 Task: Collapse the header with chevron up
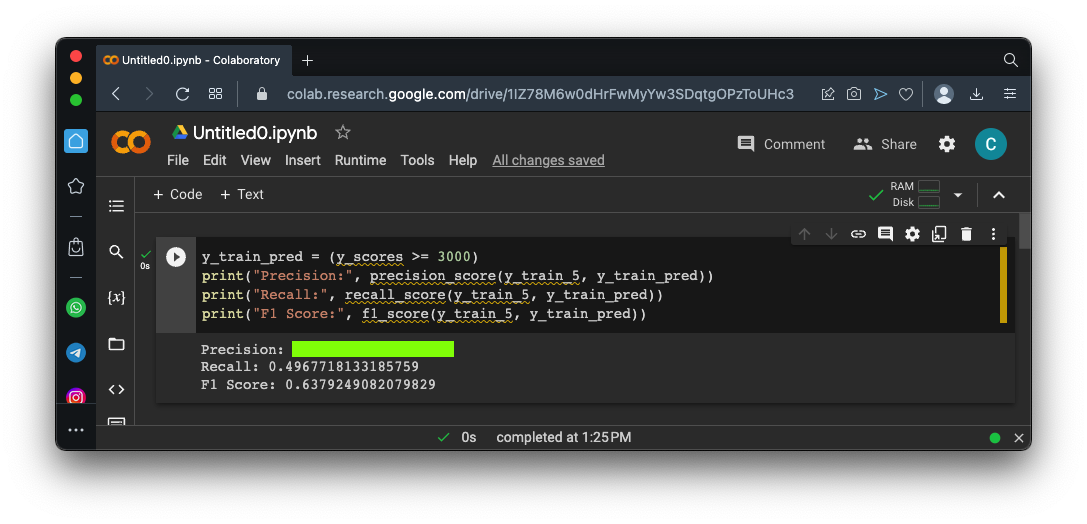[x=998, y=195]
